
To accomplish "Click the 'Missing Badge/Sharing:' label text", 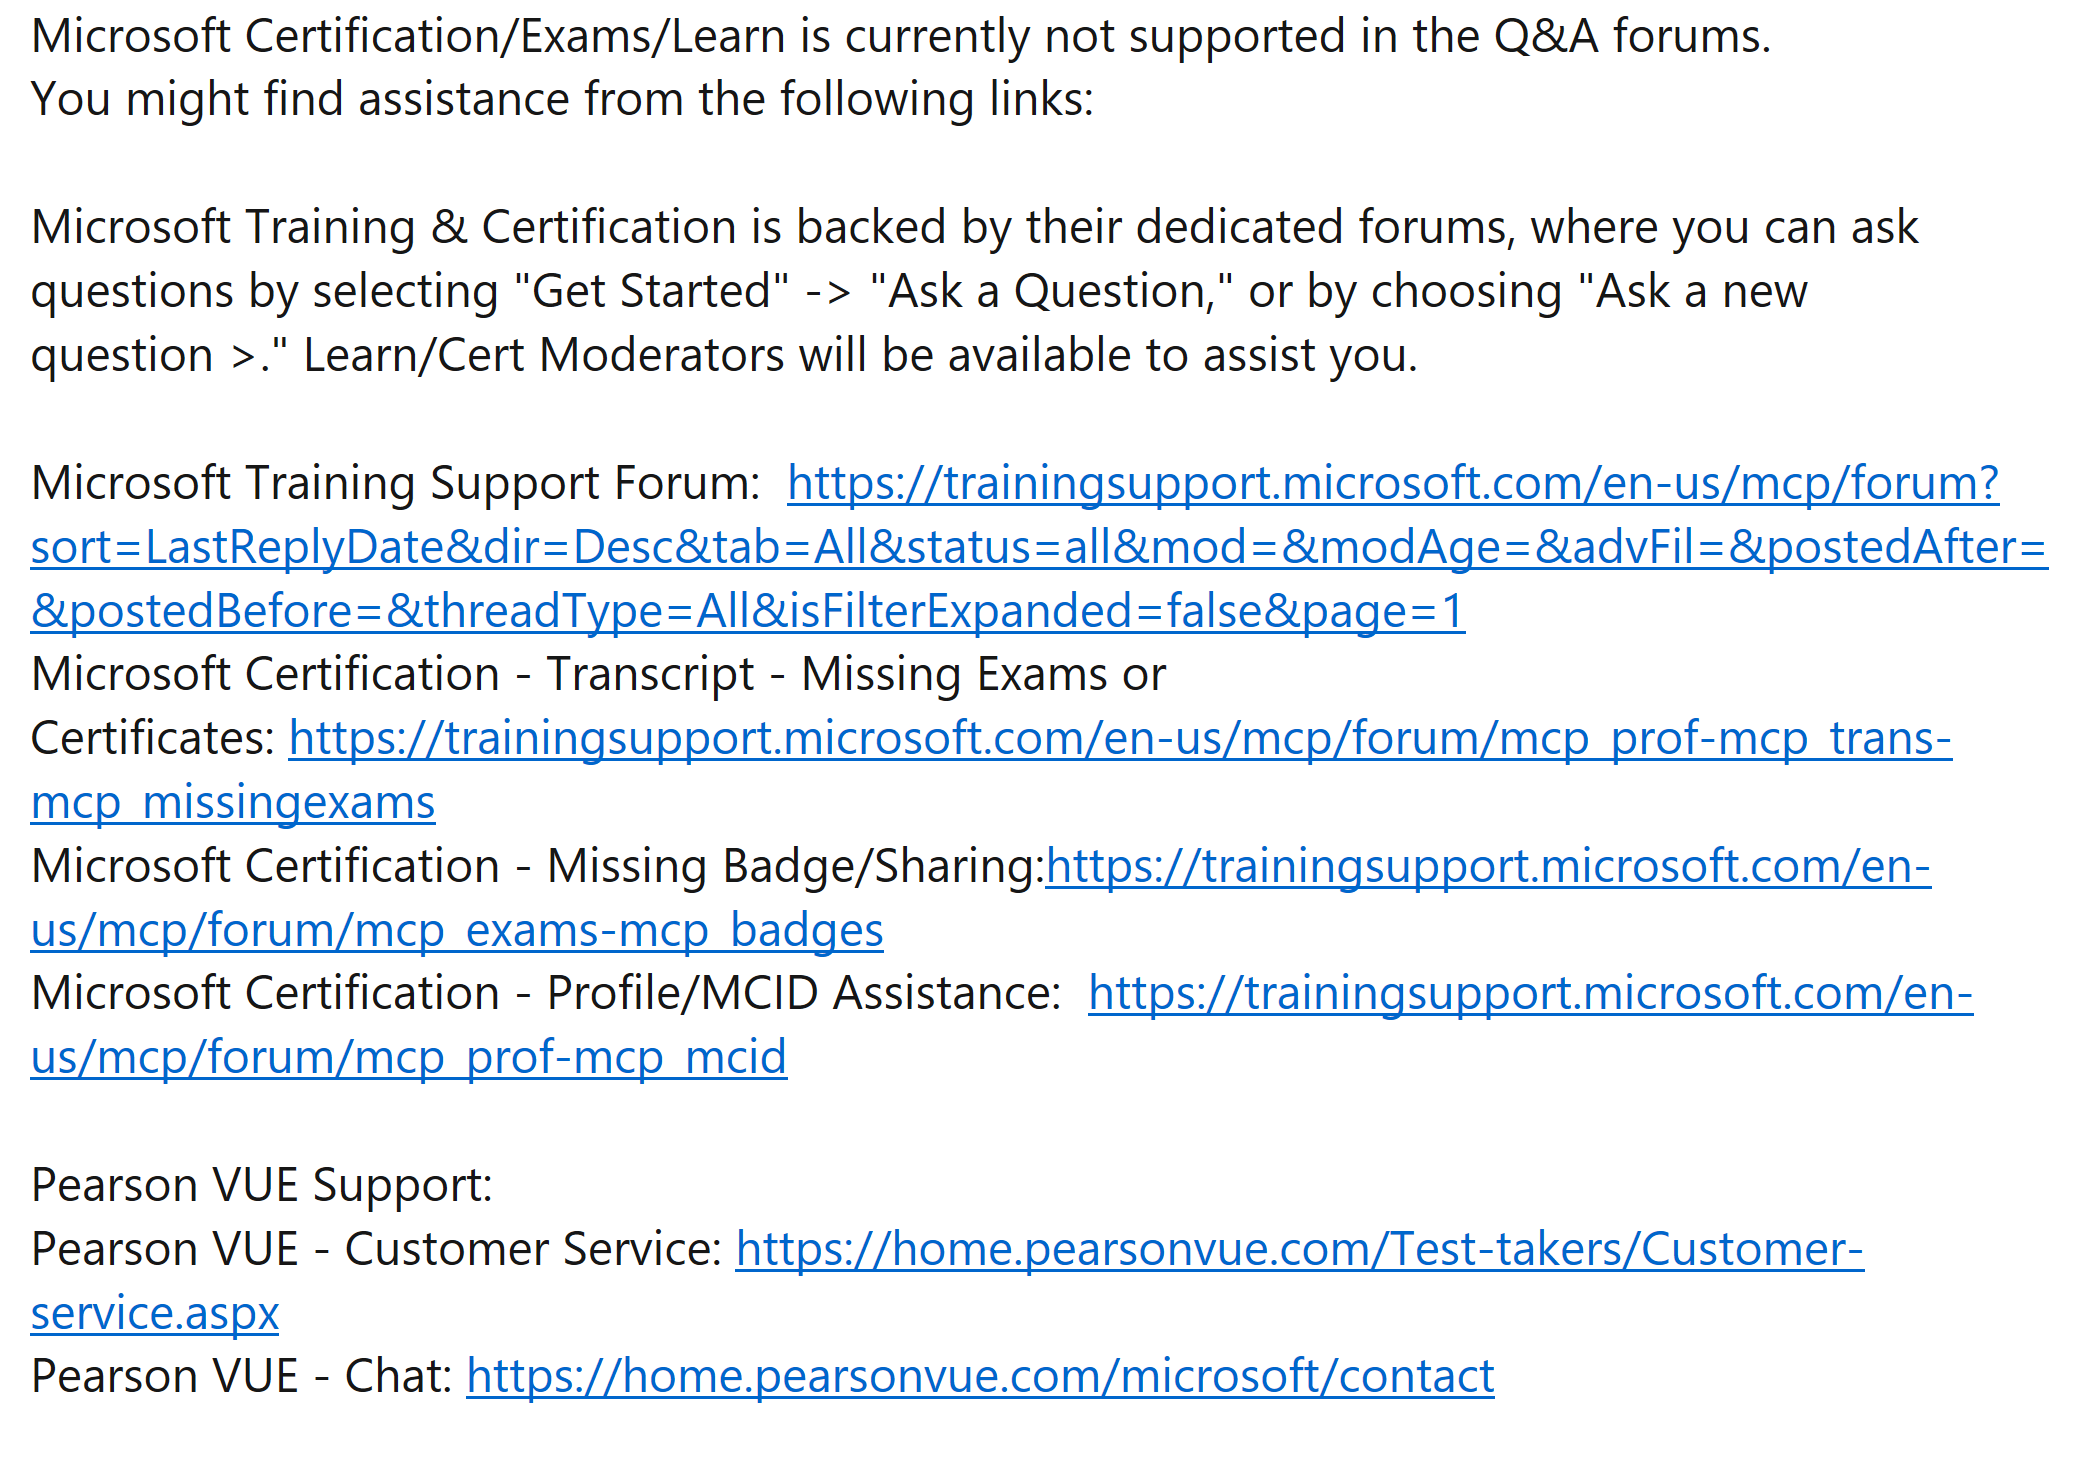I will pyautogui.click(x=795, y=867).
